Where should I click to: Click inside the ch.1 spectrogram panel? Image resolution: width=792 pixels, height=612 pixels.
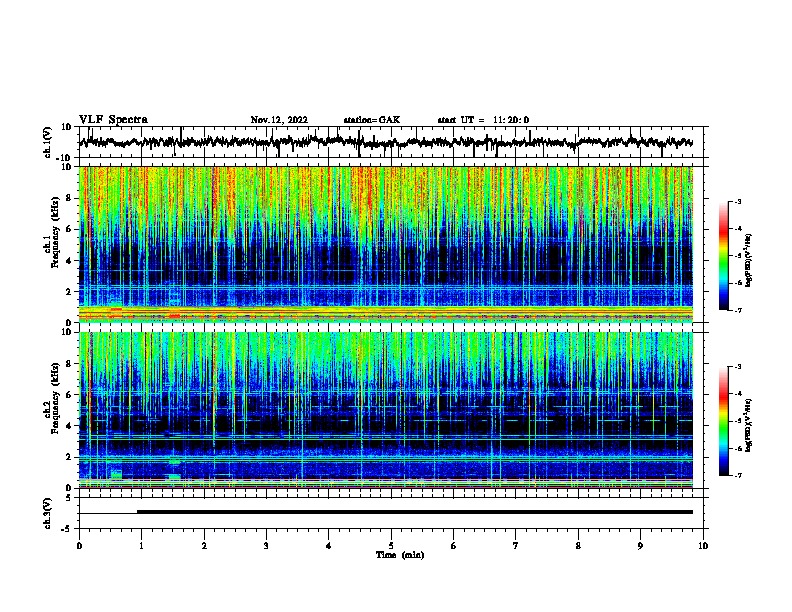(386, 244)
